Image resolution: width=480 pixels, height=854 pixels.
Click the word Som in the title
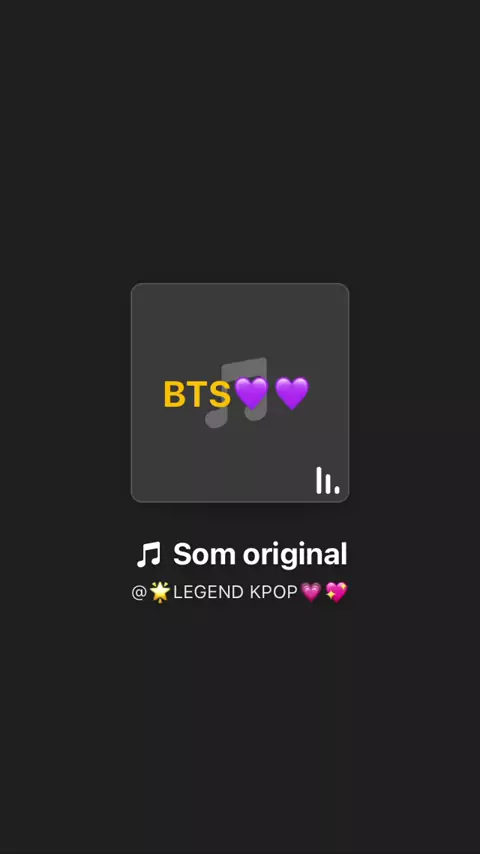205,554
